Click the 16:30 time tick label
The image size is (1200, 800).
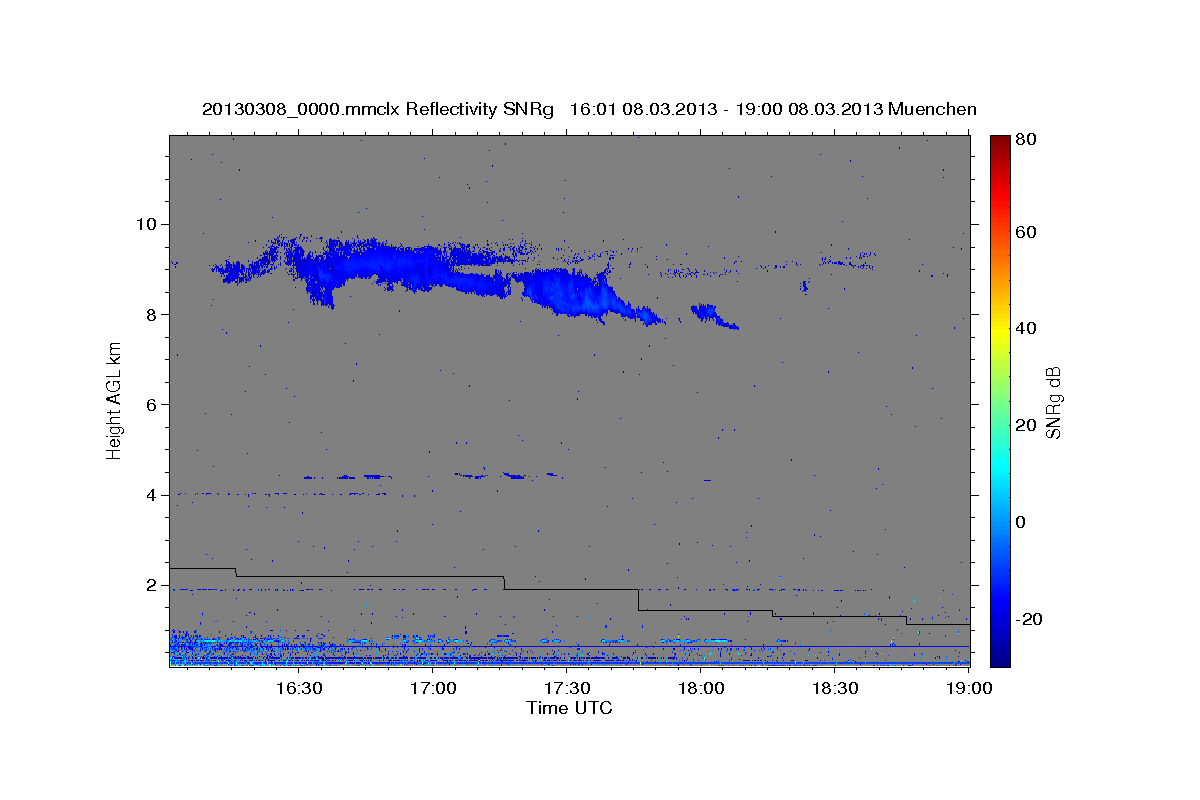click(298, 689)
